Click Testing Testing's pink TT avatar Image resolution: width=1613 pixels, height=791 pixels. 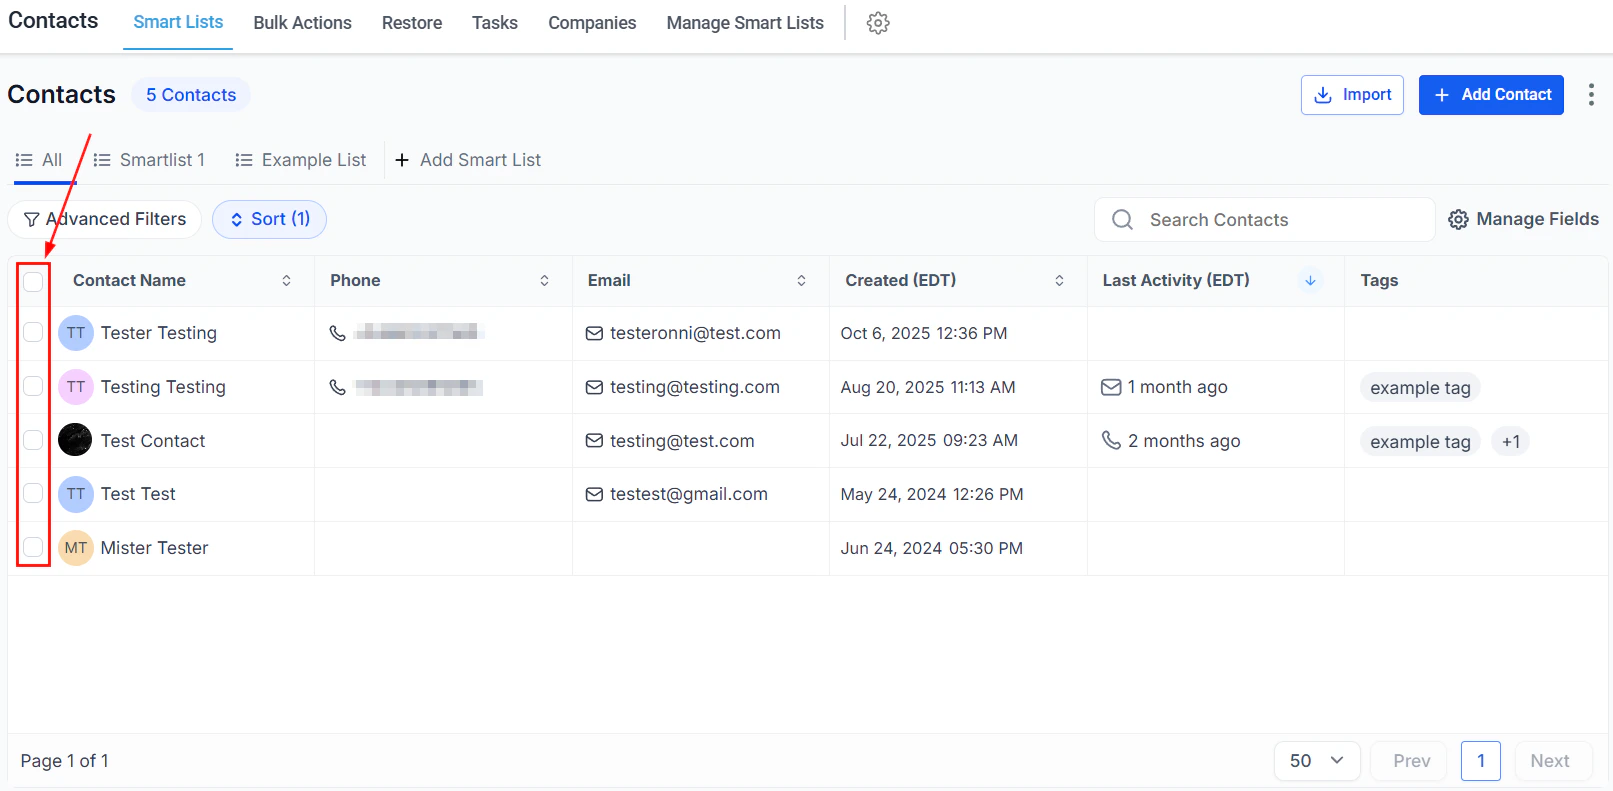(76, 387)
